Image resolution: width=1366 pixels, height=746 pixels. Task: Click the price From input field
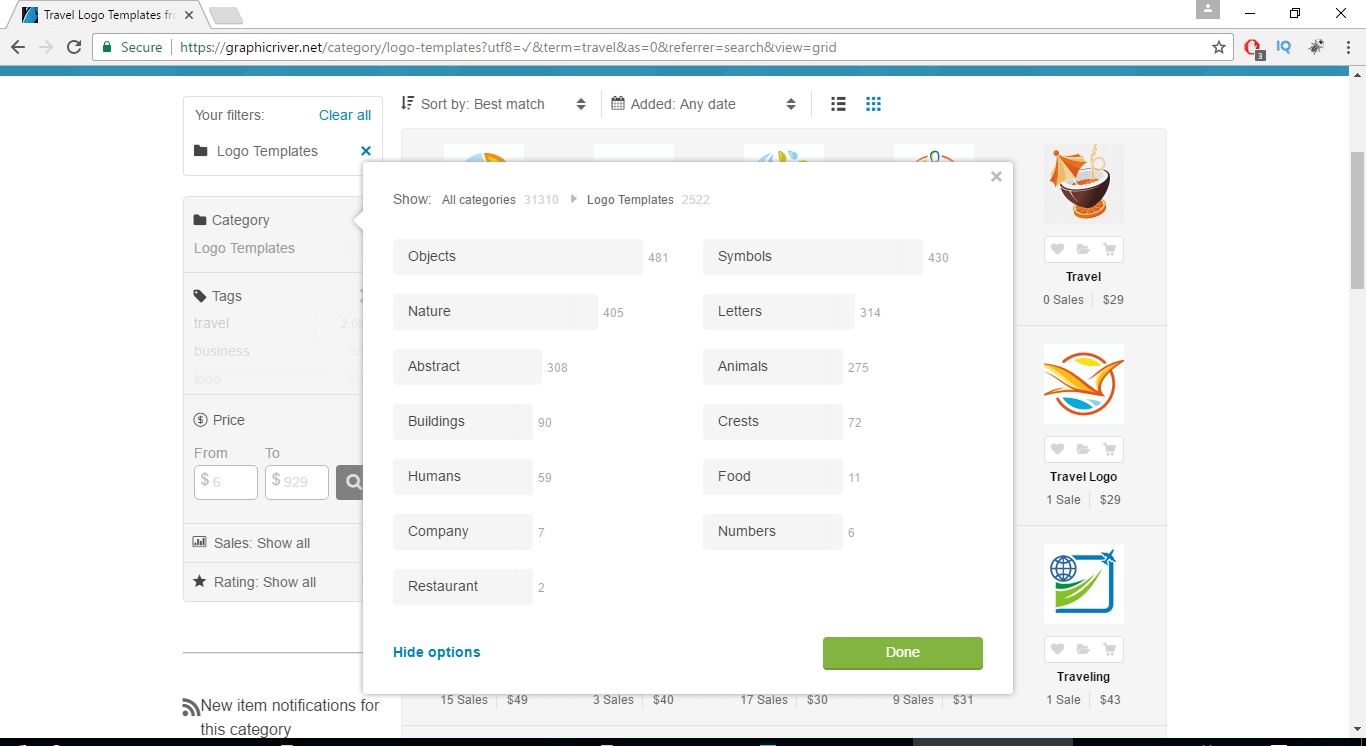(226, 482)
